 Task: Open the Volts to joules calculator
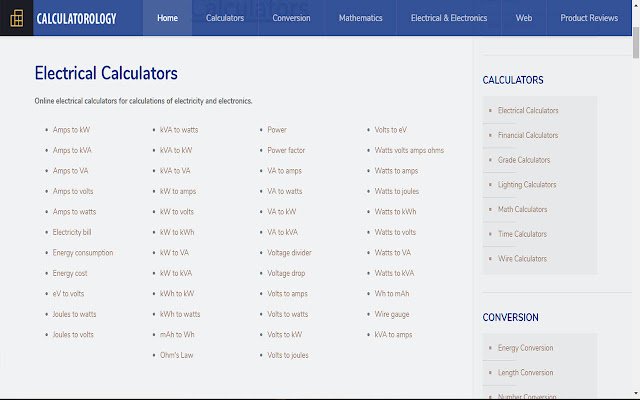click(x=288, y=355)
